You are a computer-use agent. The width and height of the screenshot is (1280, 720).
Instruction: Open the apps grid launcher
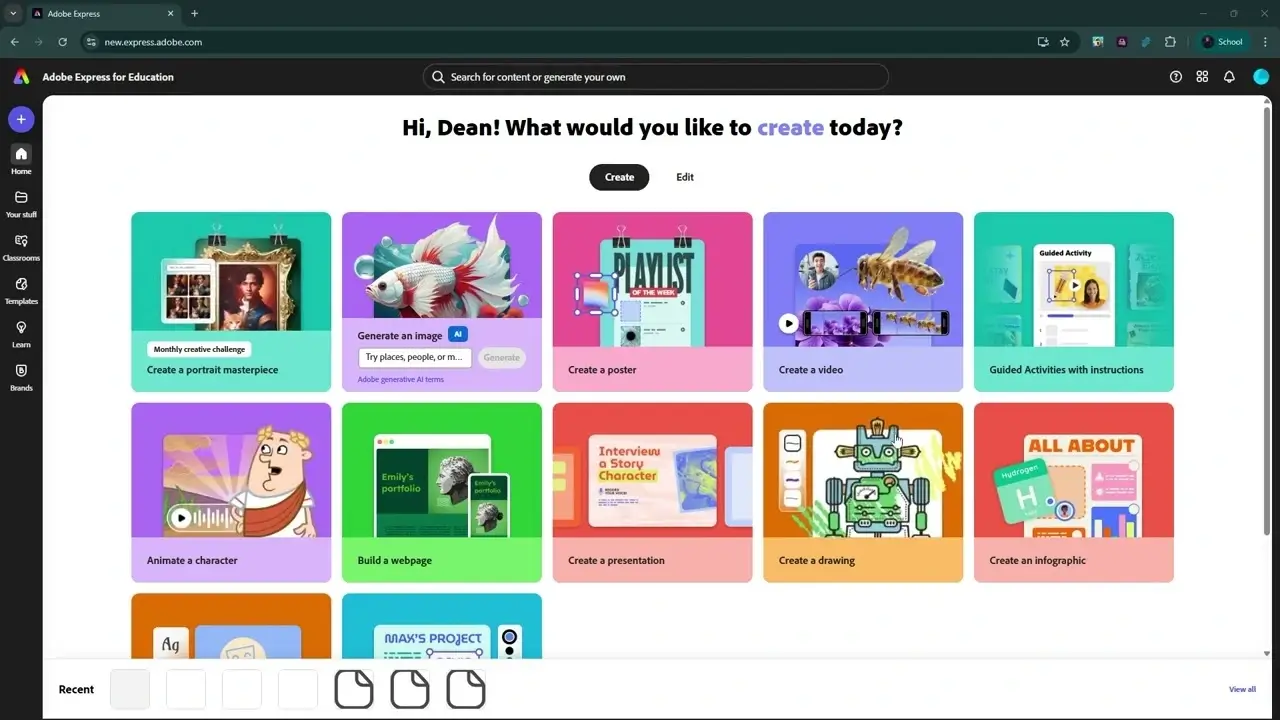pyautogui.click(x=1202, y=76)
